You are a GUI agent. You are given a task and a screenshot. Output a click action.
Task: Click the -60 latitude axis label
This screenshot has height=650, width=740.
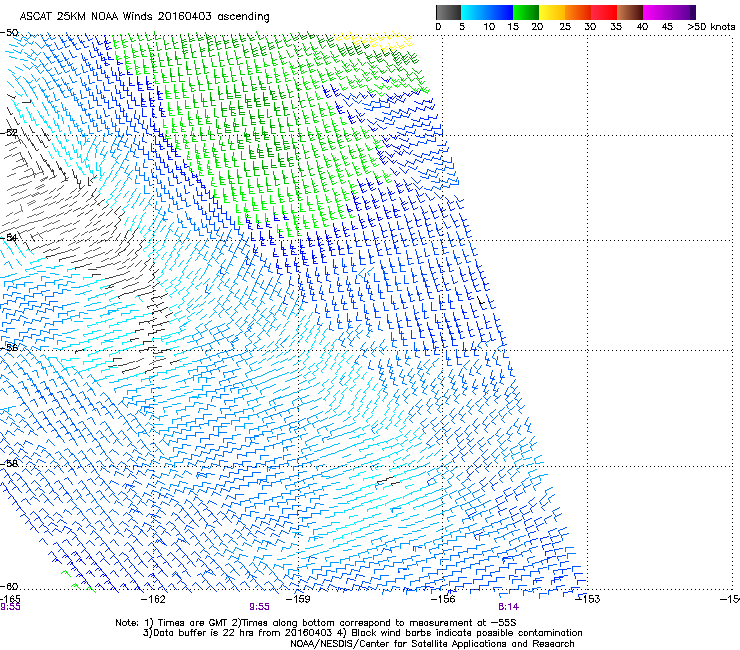[x=9, y=586]
